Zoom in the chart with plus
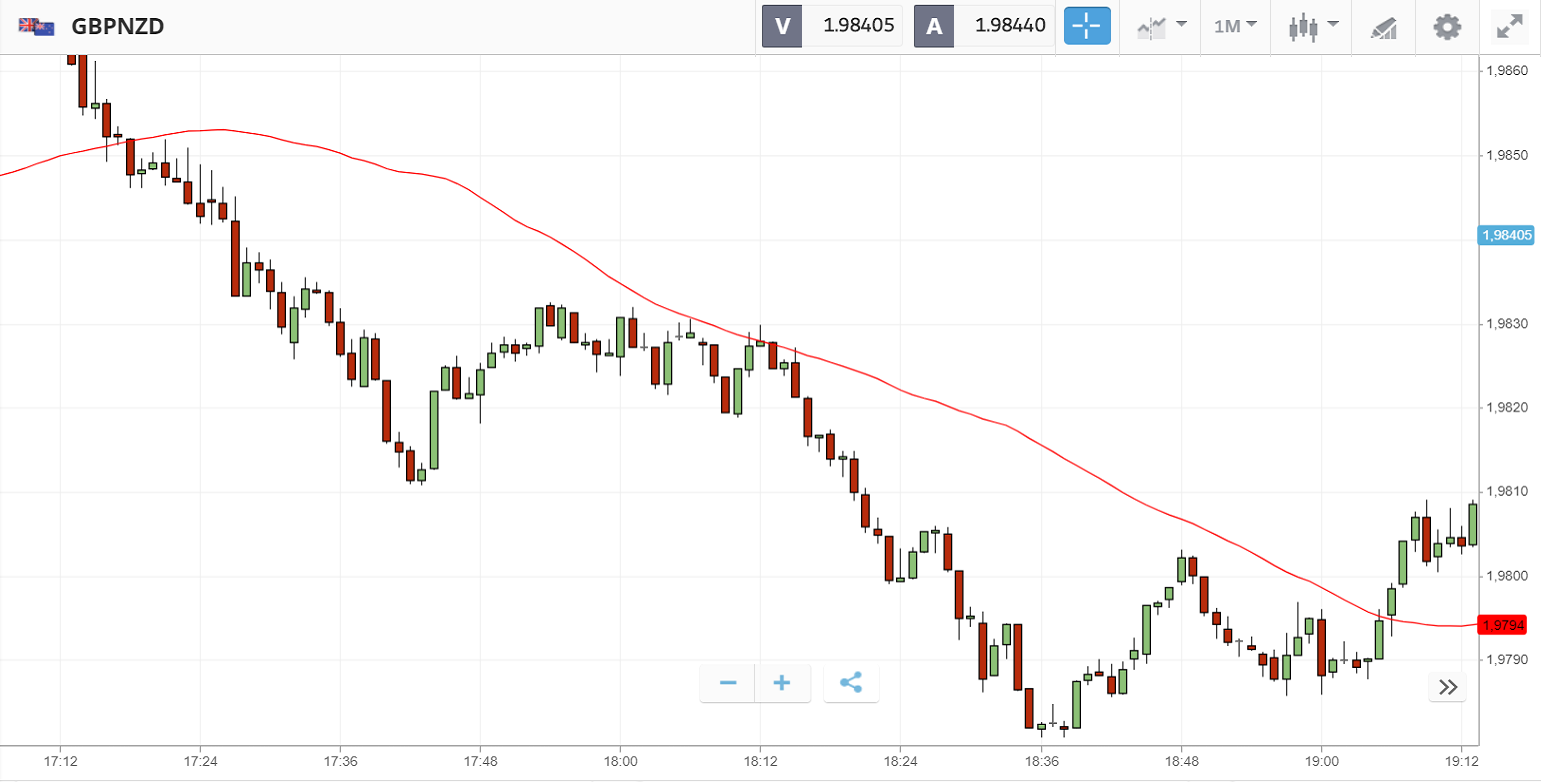This screenshot has width=1541, height=782. click(782, 683)
